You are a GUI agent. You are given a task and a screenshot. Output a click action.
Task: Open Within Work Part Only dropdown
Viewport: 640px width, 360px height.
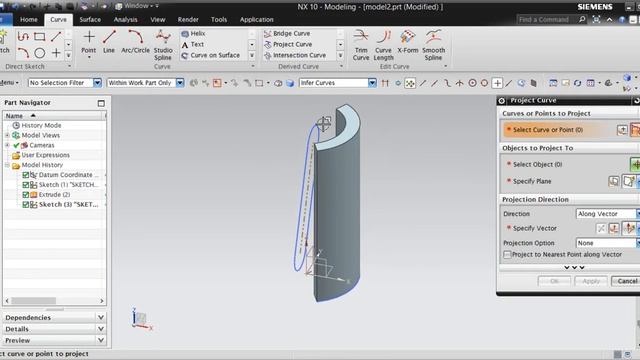[180, 83]
